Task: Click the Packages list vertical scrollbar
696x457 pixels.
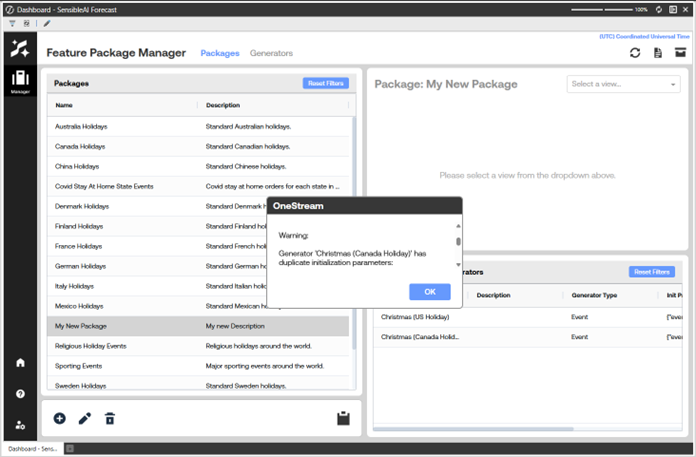Action: (354, 233)
